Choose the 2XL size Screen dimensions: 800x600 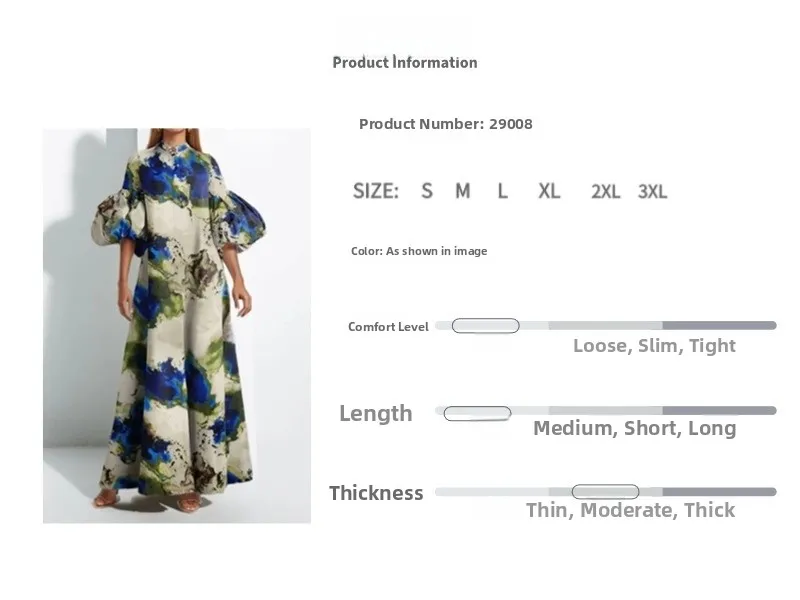pyautogui.click(x=606, y=192)
